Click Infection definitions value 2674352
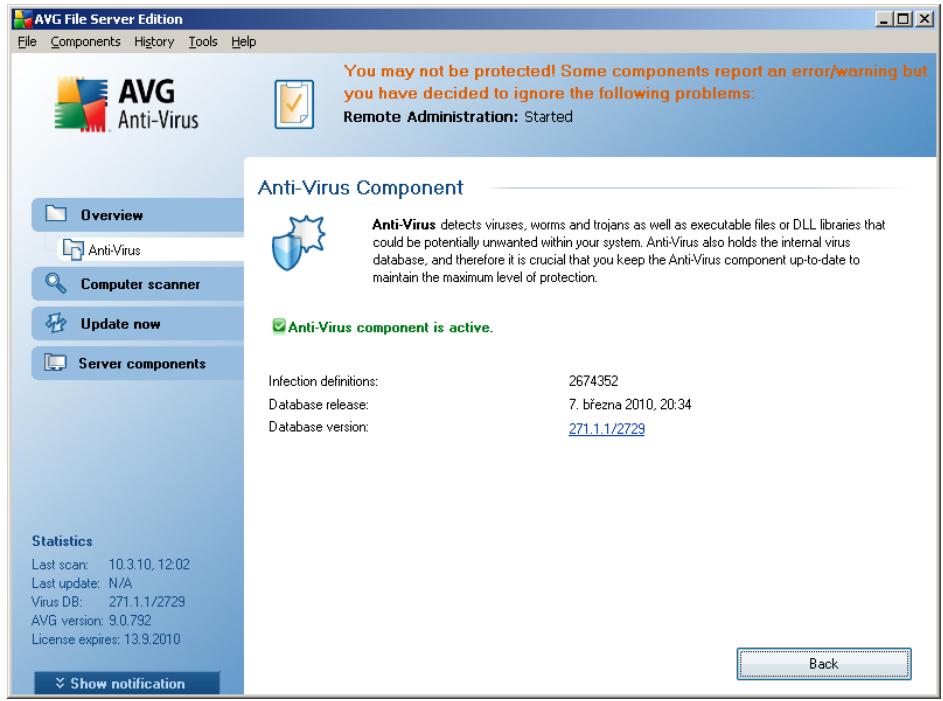 click(593, 381)
